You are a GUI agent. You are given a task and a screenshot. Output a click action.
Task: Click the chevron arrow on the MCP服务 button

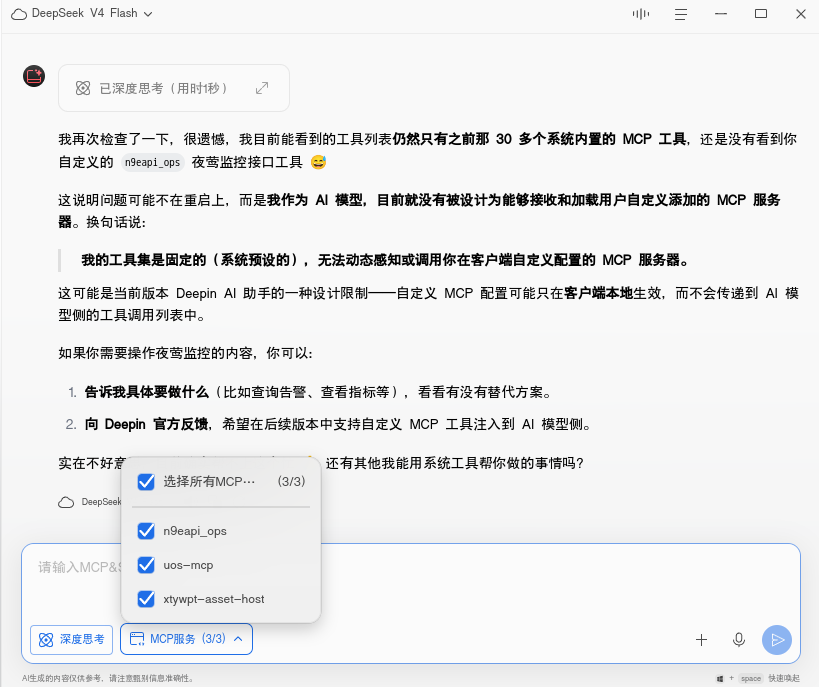coord(238,639)
